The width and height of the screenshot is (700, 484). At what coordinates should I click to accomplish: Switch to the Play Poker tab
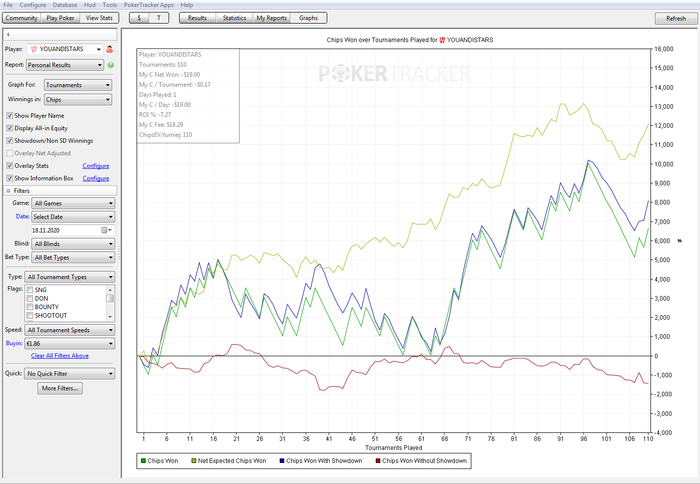click(60, 18)
